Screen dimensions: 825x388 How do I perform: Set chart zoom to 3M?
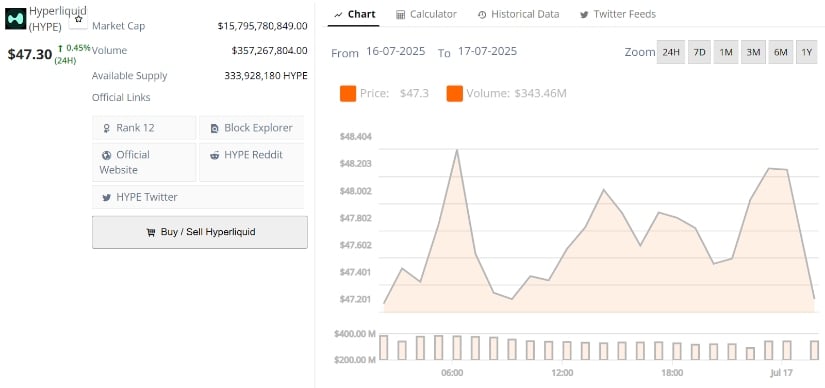[x=753, y=52]
